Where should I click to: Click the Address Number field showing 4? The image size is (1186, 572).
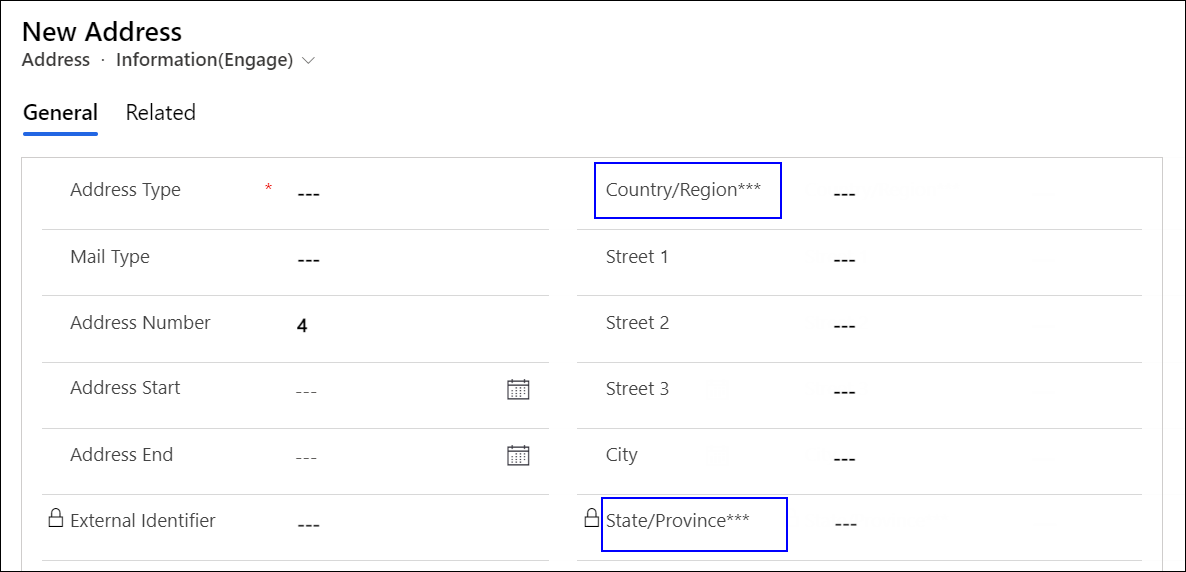(400, 326)
